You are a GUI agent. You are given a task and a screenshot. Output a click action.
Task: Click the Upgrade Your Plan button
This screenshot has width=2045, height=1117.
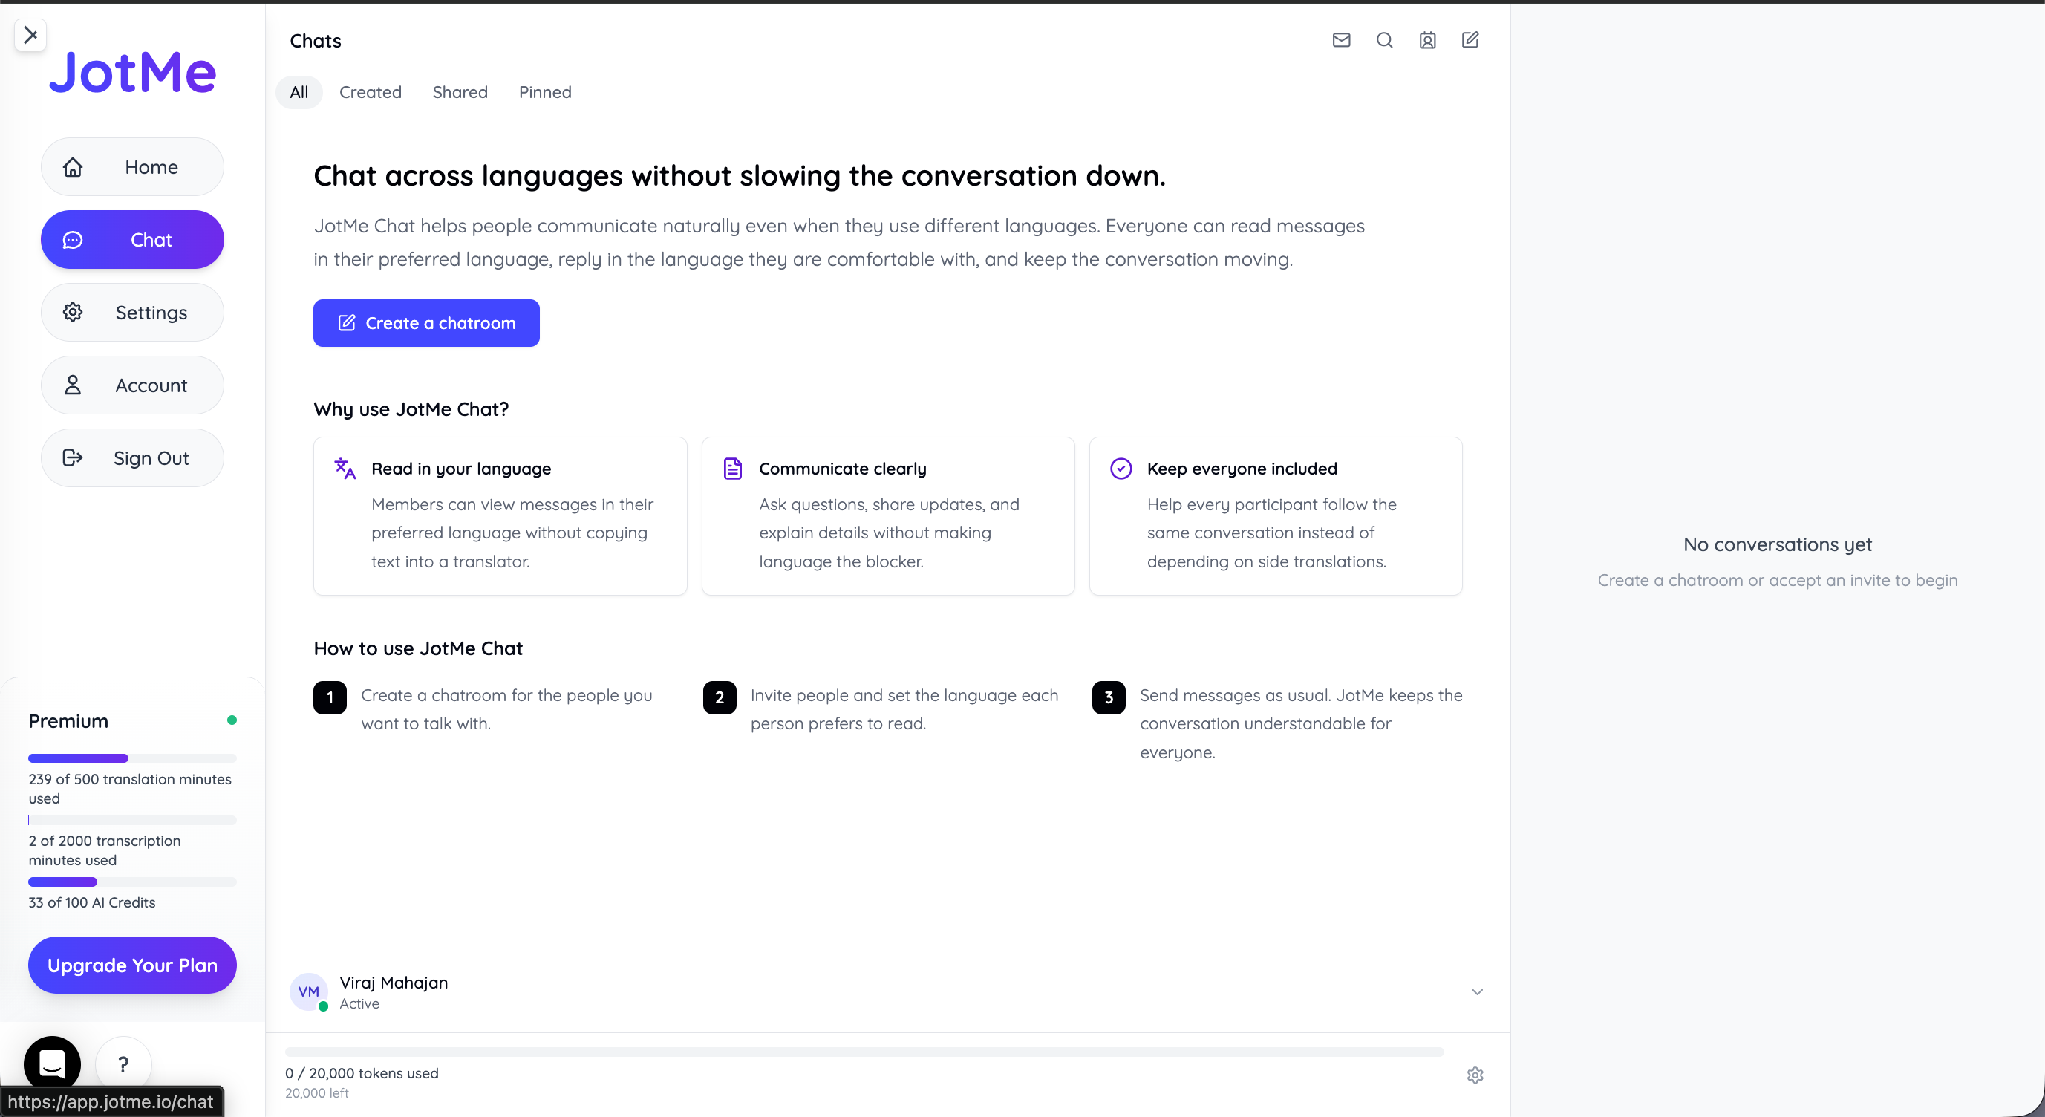coord(132,965)
